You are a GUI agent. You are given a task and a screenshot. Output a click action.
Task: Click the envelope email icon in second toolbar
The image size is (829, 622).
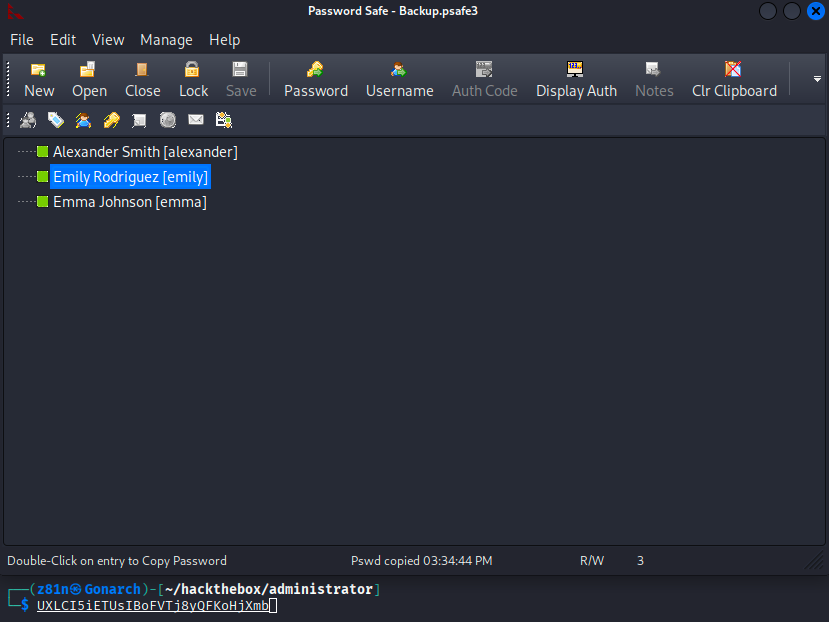pos(196,120)
